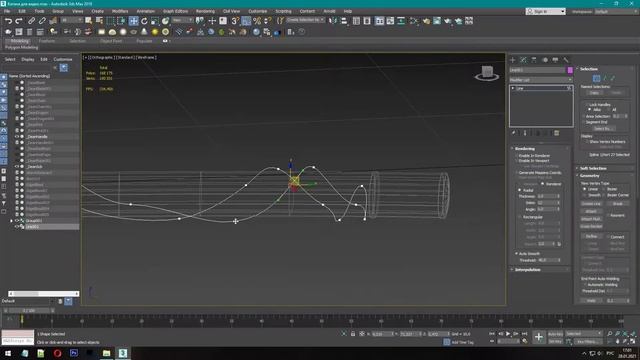Click Play Animation control
The image size is (640, 360).
(508, 334)
